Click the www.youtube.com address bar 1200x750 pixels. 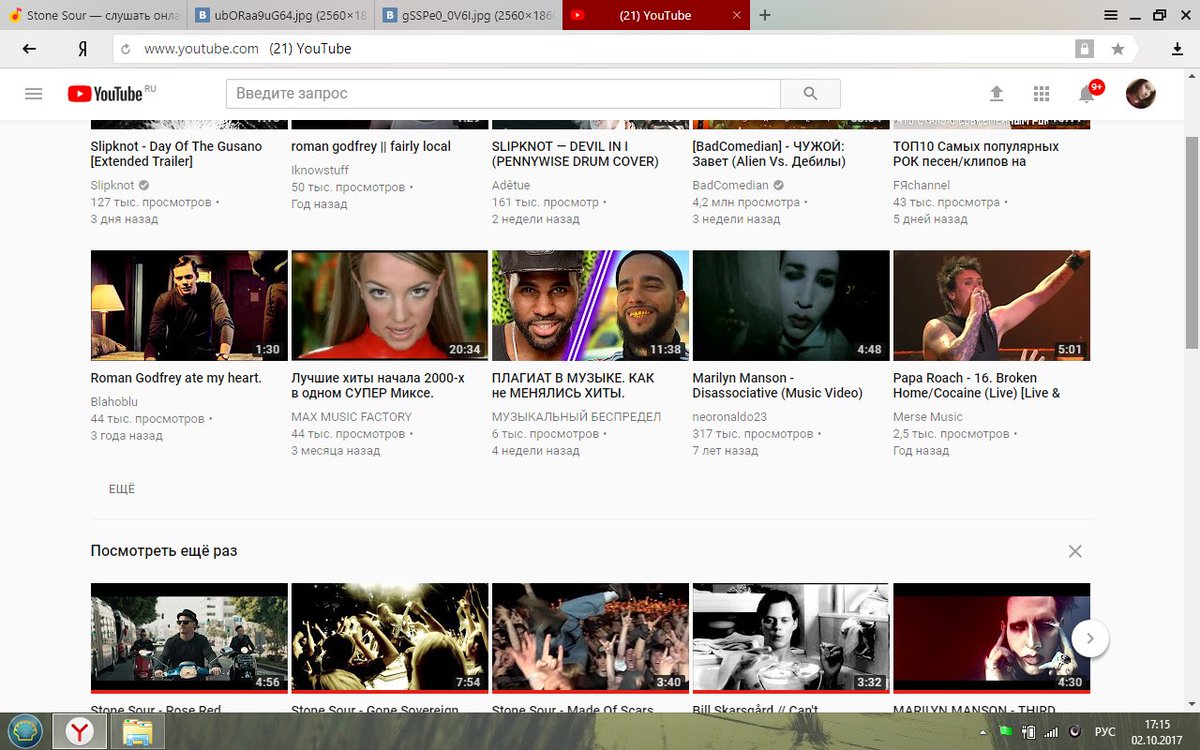point(590,49)
